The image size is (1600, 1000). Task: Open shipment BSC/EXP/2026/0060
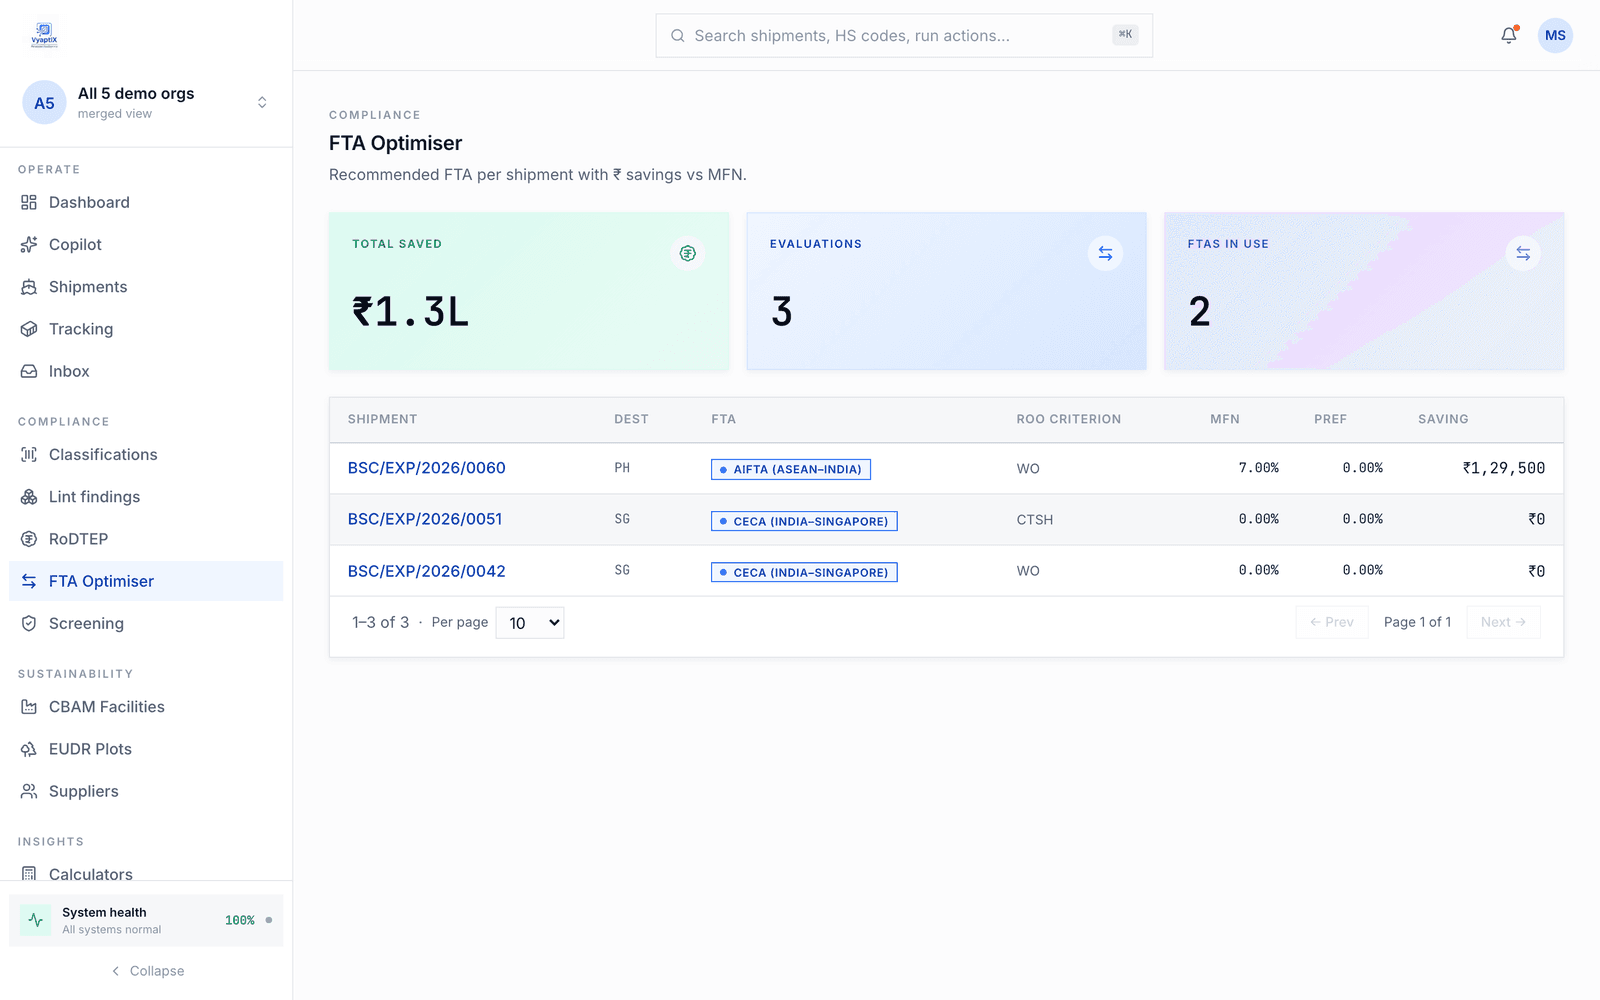[x=426, y=468]
